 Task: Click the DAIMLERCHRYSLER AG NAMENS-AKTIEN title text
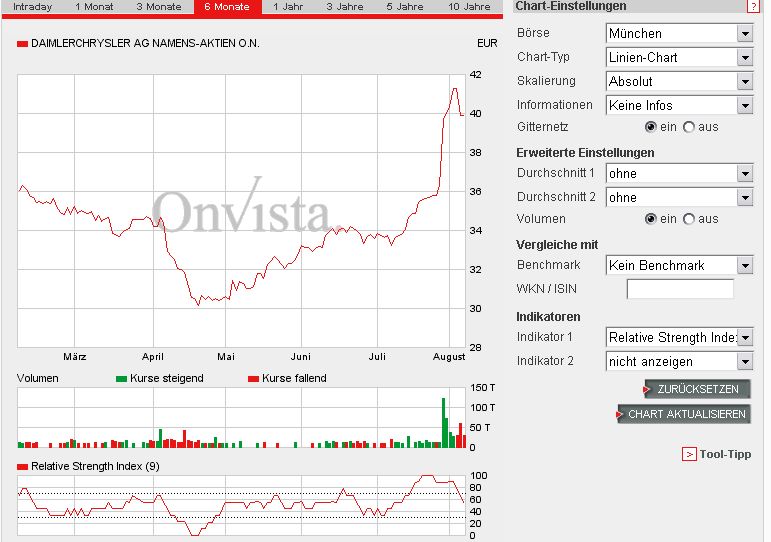[145, 43]
